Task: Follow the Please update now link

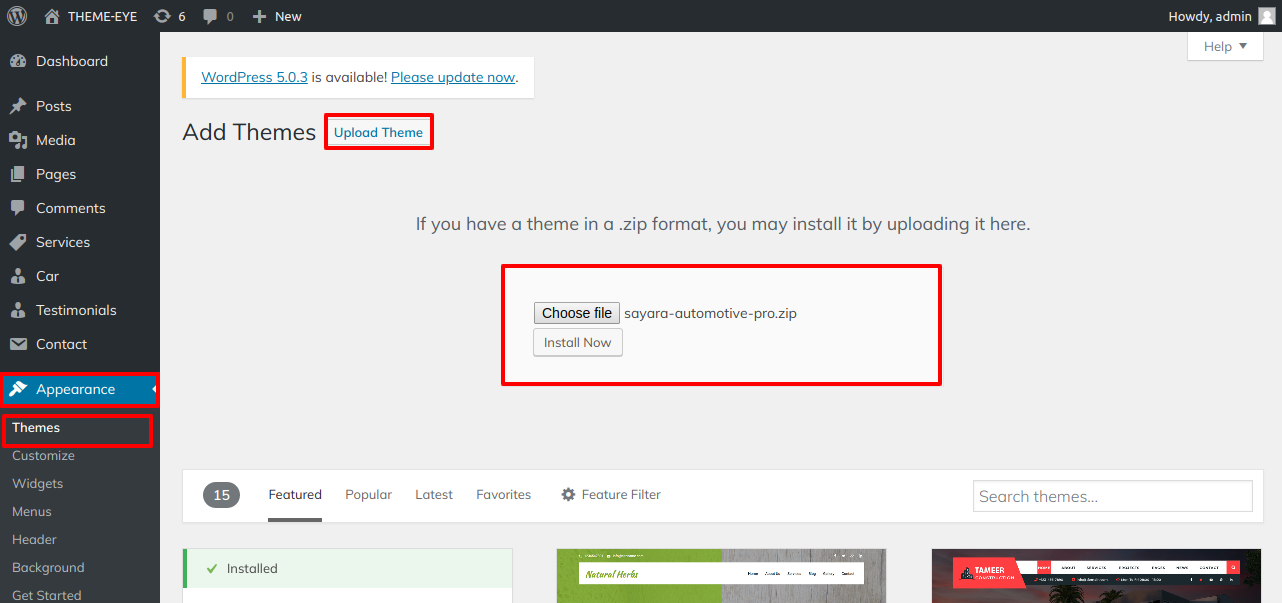Action: pos(452,76)
